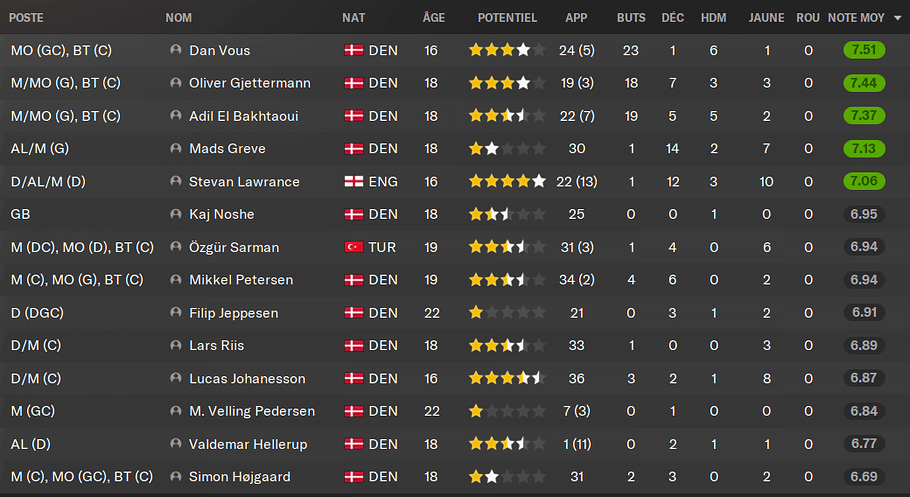Click the person icon beside Dan Vous
The image size is (910, 497).
pyautogui.click(x=176, y=50)
